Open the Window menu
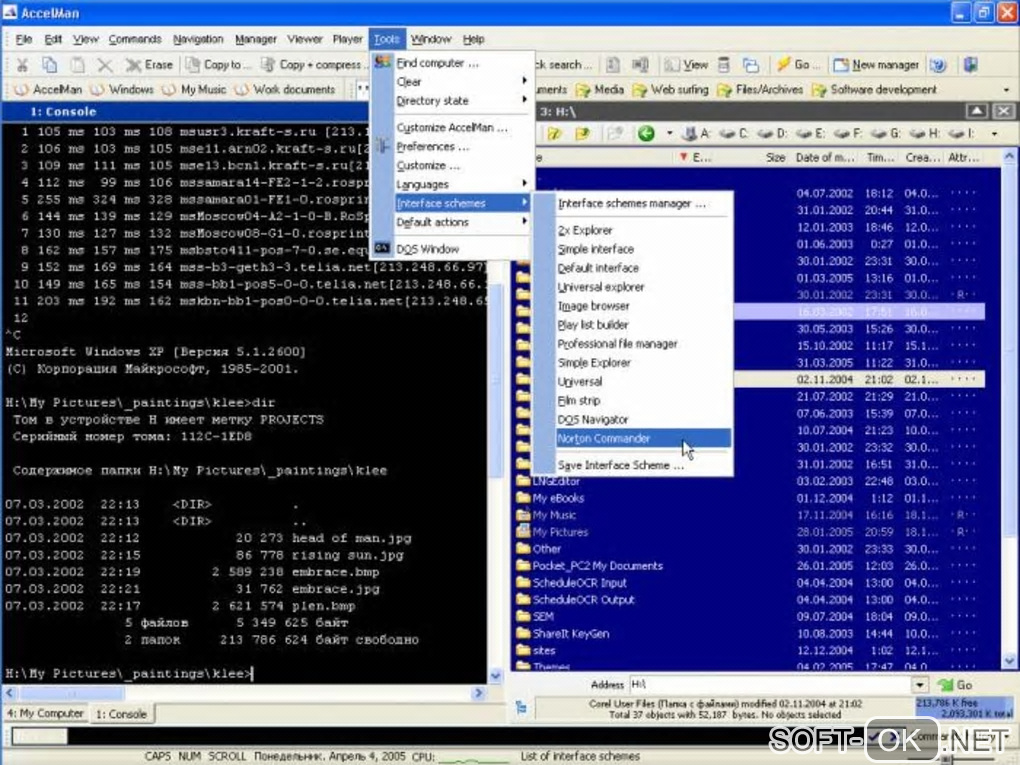1020x765 pixels. (431, 39)
